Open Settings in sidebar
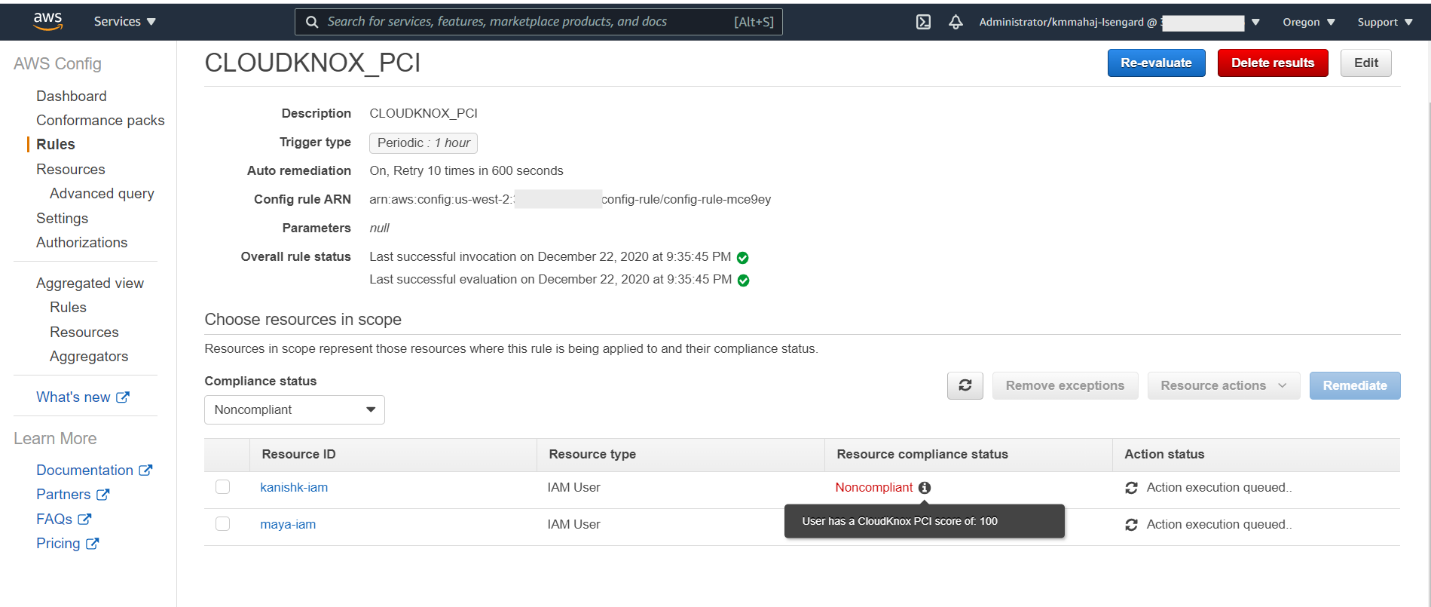Viewport: 1431px width, 607px height. 62,218
